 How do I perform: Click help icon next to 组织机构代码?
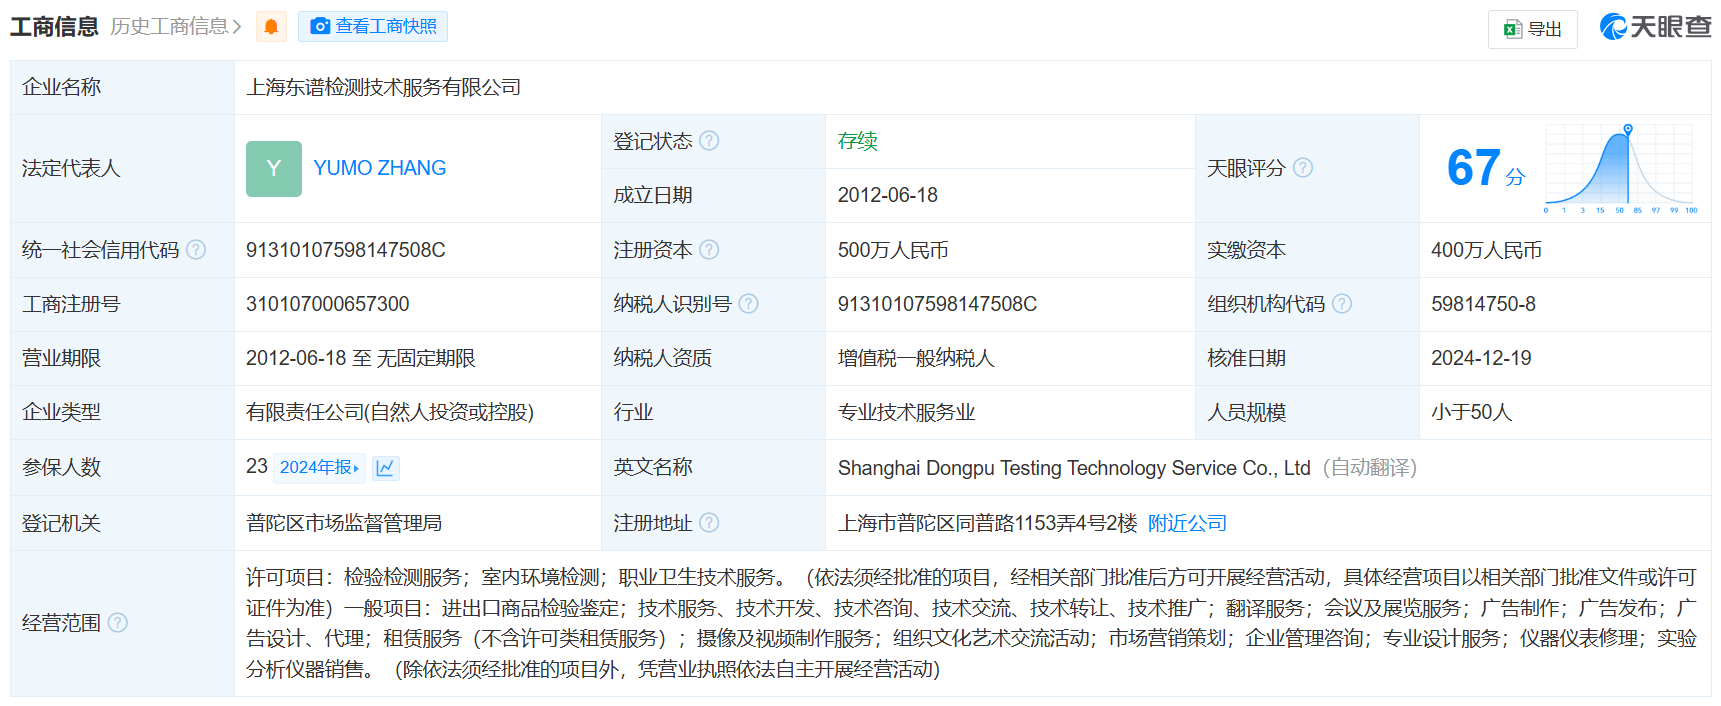pos(1342,304)
